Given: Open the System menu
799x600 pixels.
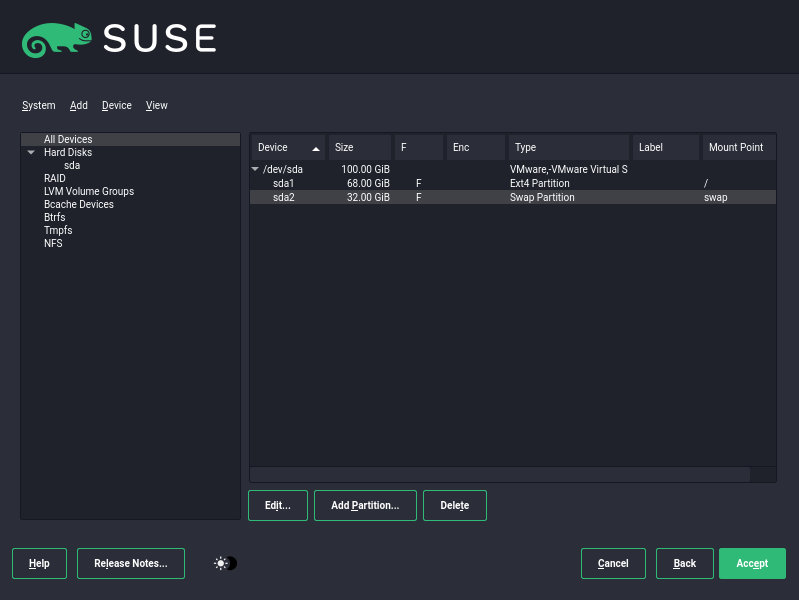Looking at the screenshot, I should click(x=39, y=106).
